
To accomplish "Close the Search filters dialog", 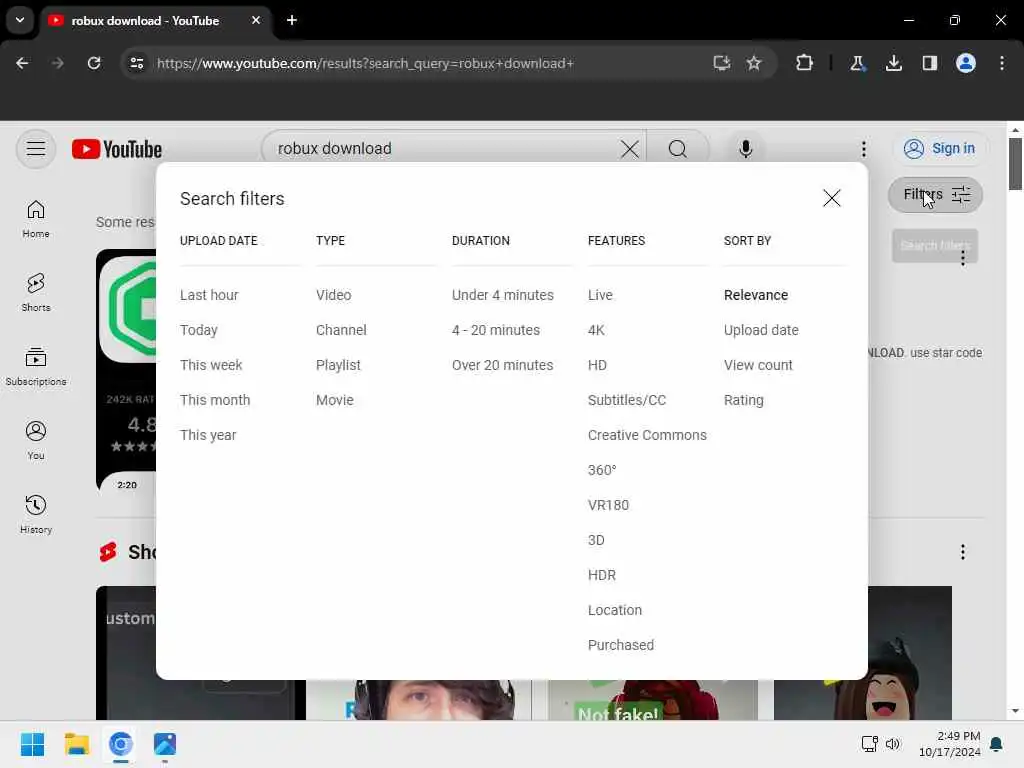I will (831, 199).
